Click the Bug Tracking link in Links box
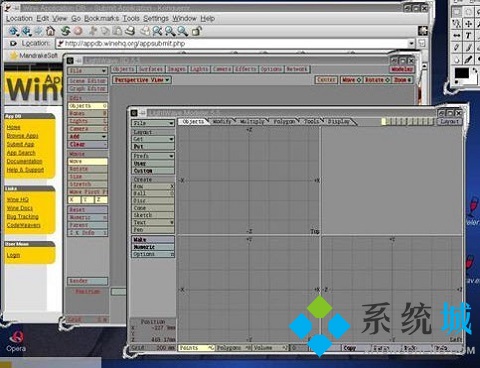Viewport: 480px width, 368px height. click(x=23, y=217)
